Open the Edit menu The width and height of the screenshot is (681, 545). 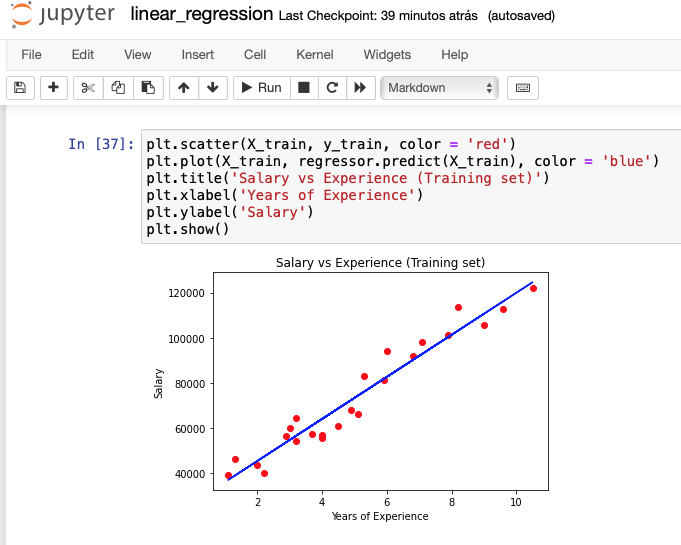[83, 55]
